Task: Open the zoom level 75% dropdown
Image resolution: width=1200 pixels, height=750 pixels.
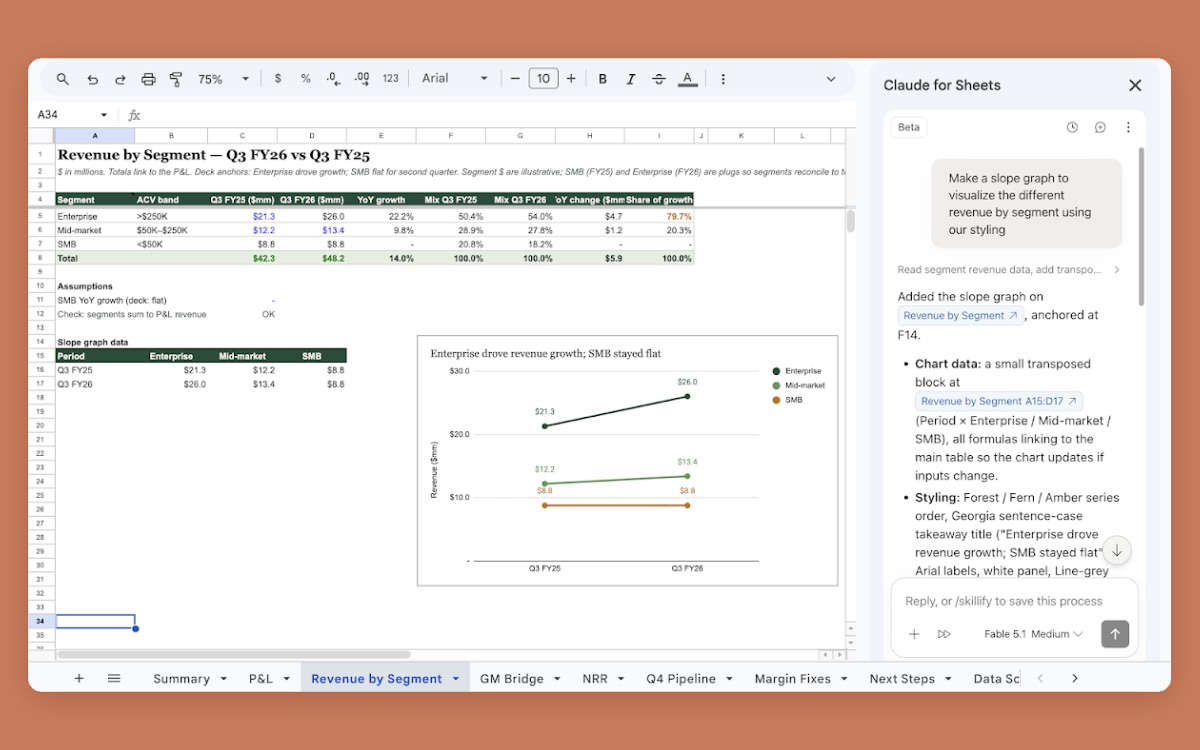Action: 223,79
